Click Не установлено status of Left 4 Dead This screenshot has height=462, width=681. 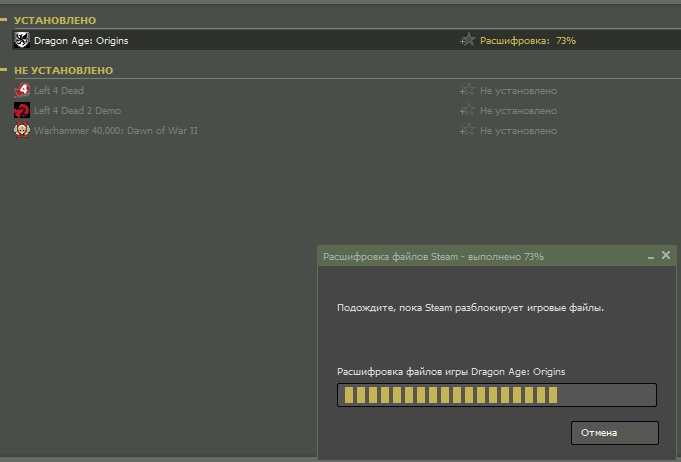click(518, 91)
